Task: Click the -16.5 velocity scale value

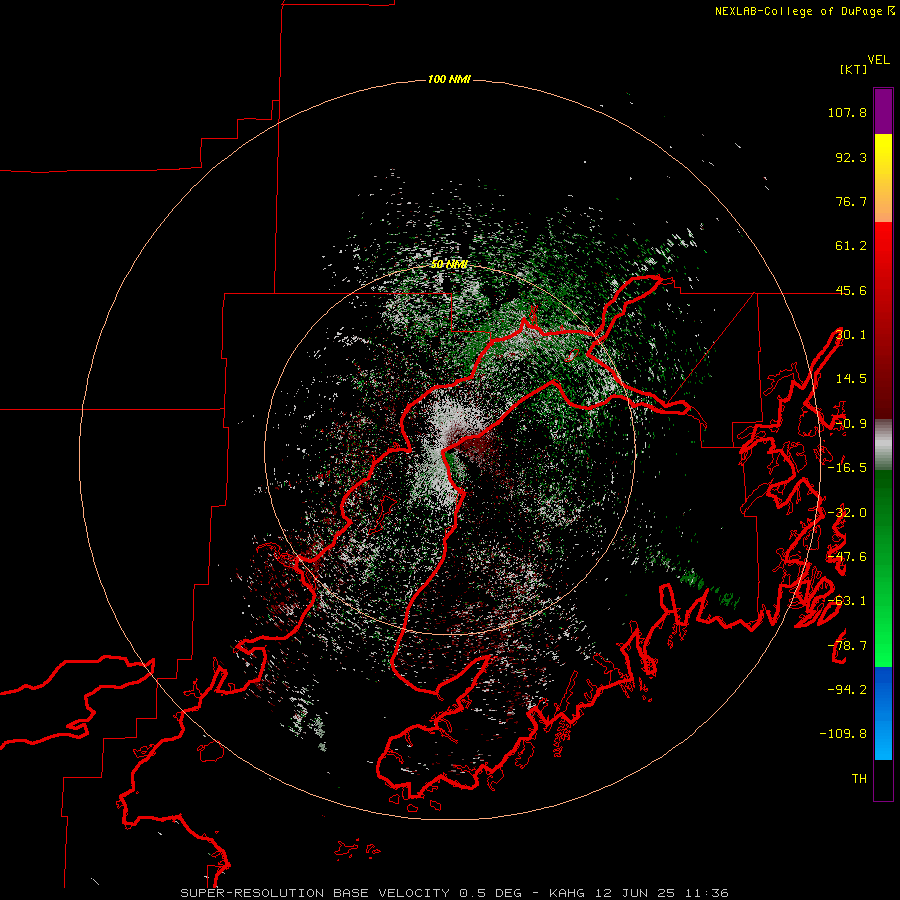Action: (x=847, y=468)
